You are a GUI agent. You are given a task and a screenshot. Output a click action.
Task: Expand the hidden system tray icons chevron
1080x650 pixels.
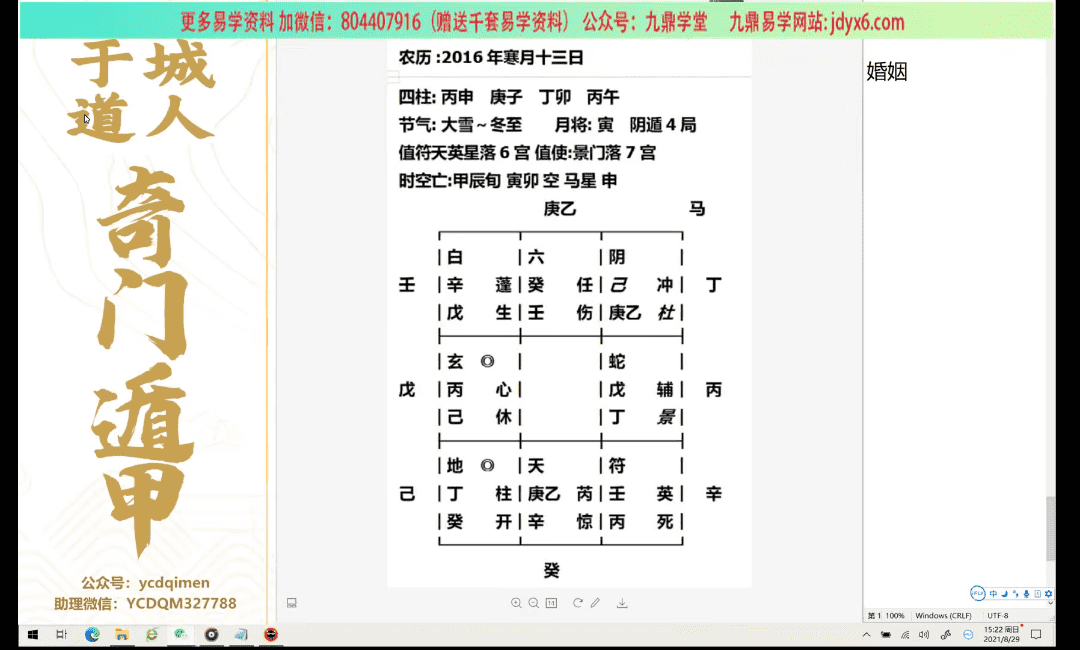pos(866,635)
